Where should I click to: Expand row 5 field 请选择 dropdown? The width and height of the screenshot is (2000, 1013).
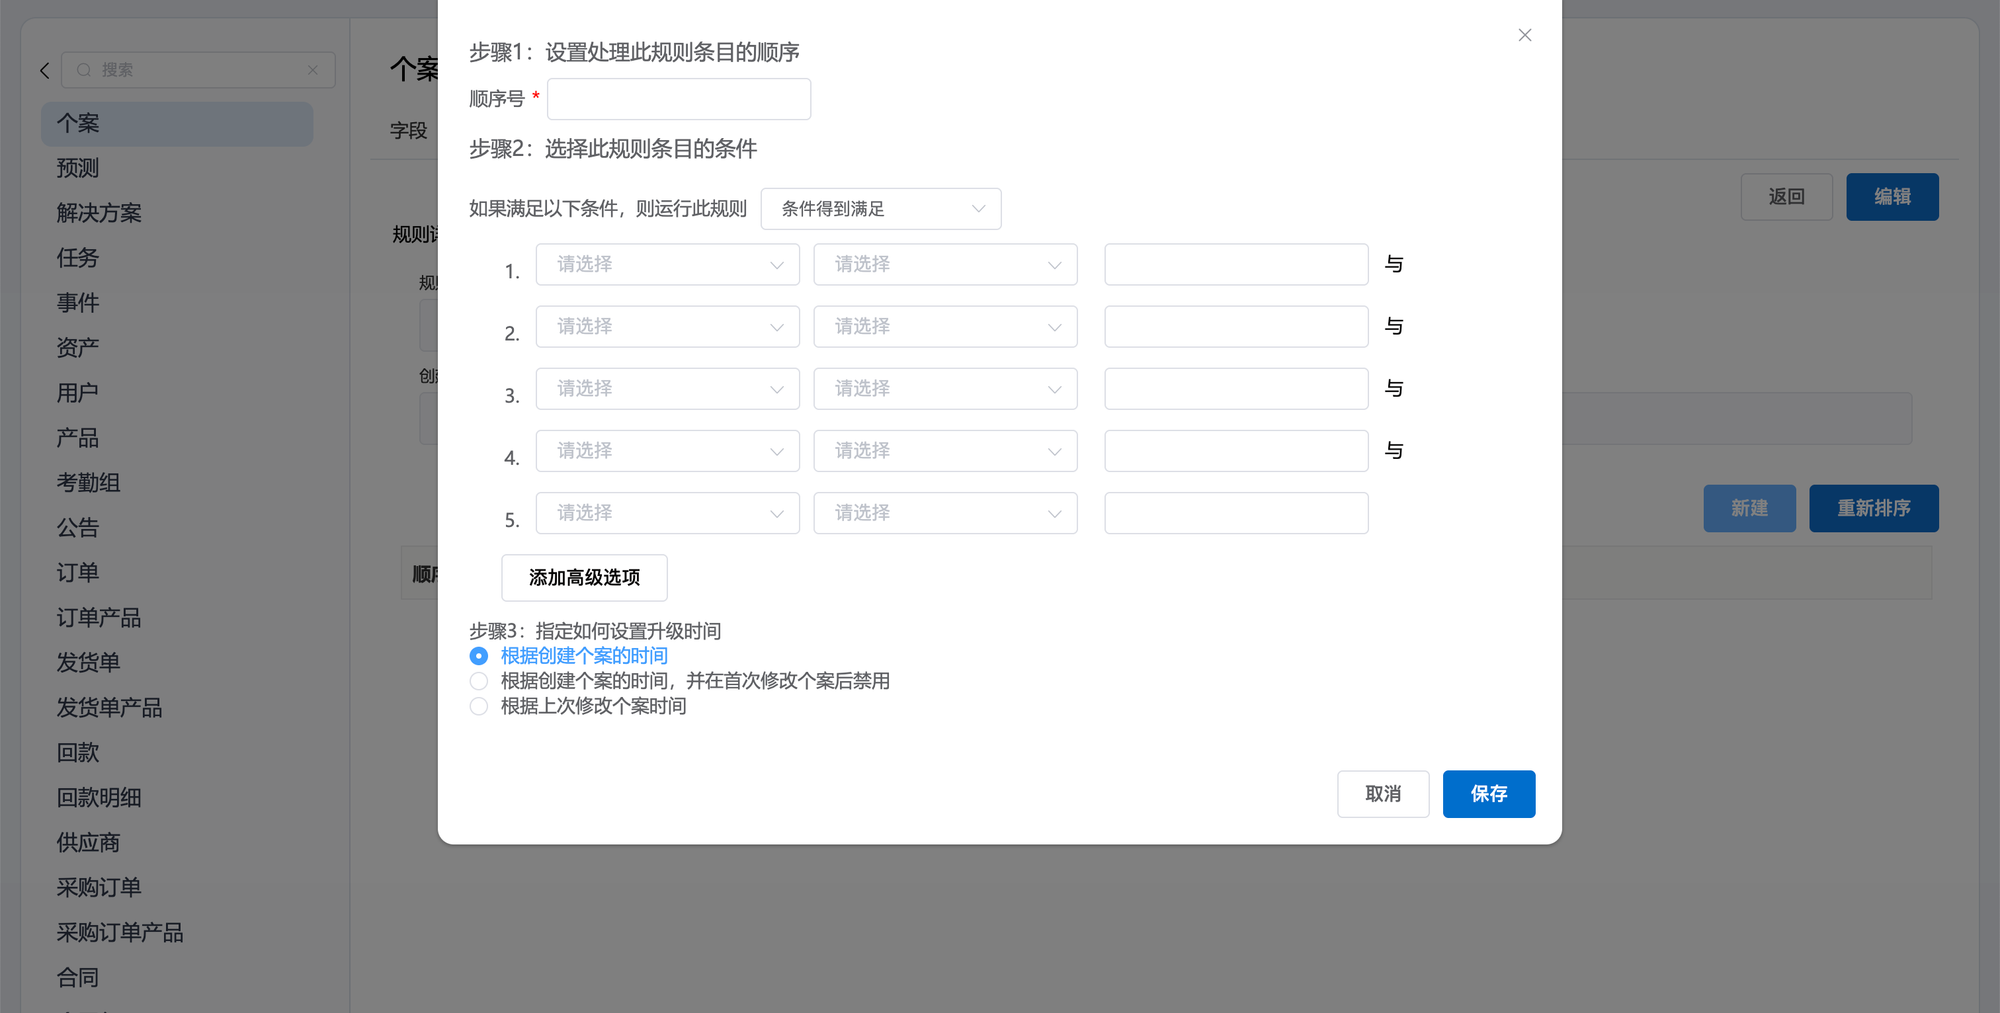point(667,513)
